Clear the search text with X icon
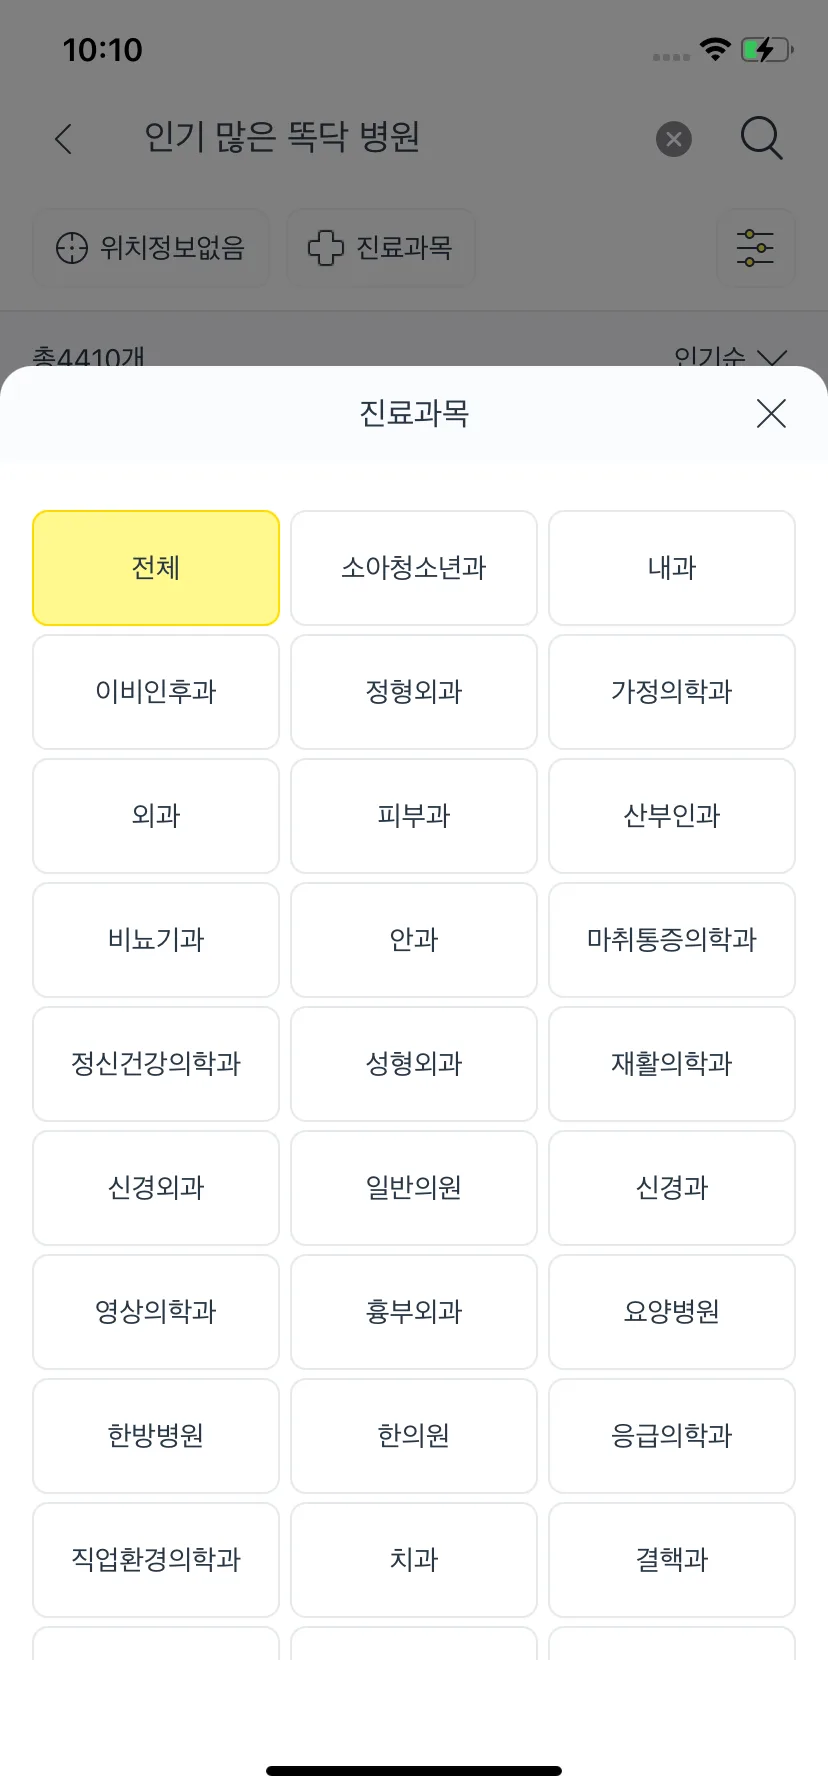This screenshot has width=828, height=1792. [674, 139]
